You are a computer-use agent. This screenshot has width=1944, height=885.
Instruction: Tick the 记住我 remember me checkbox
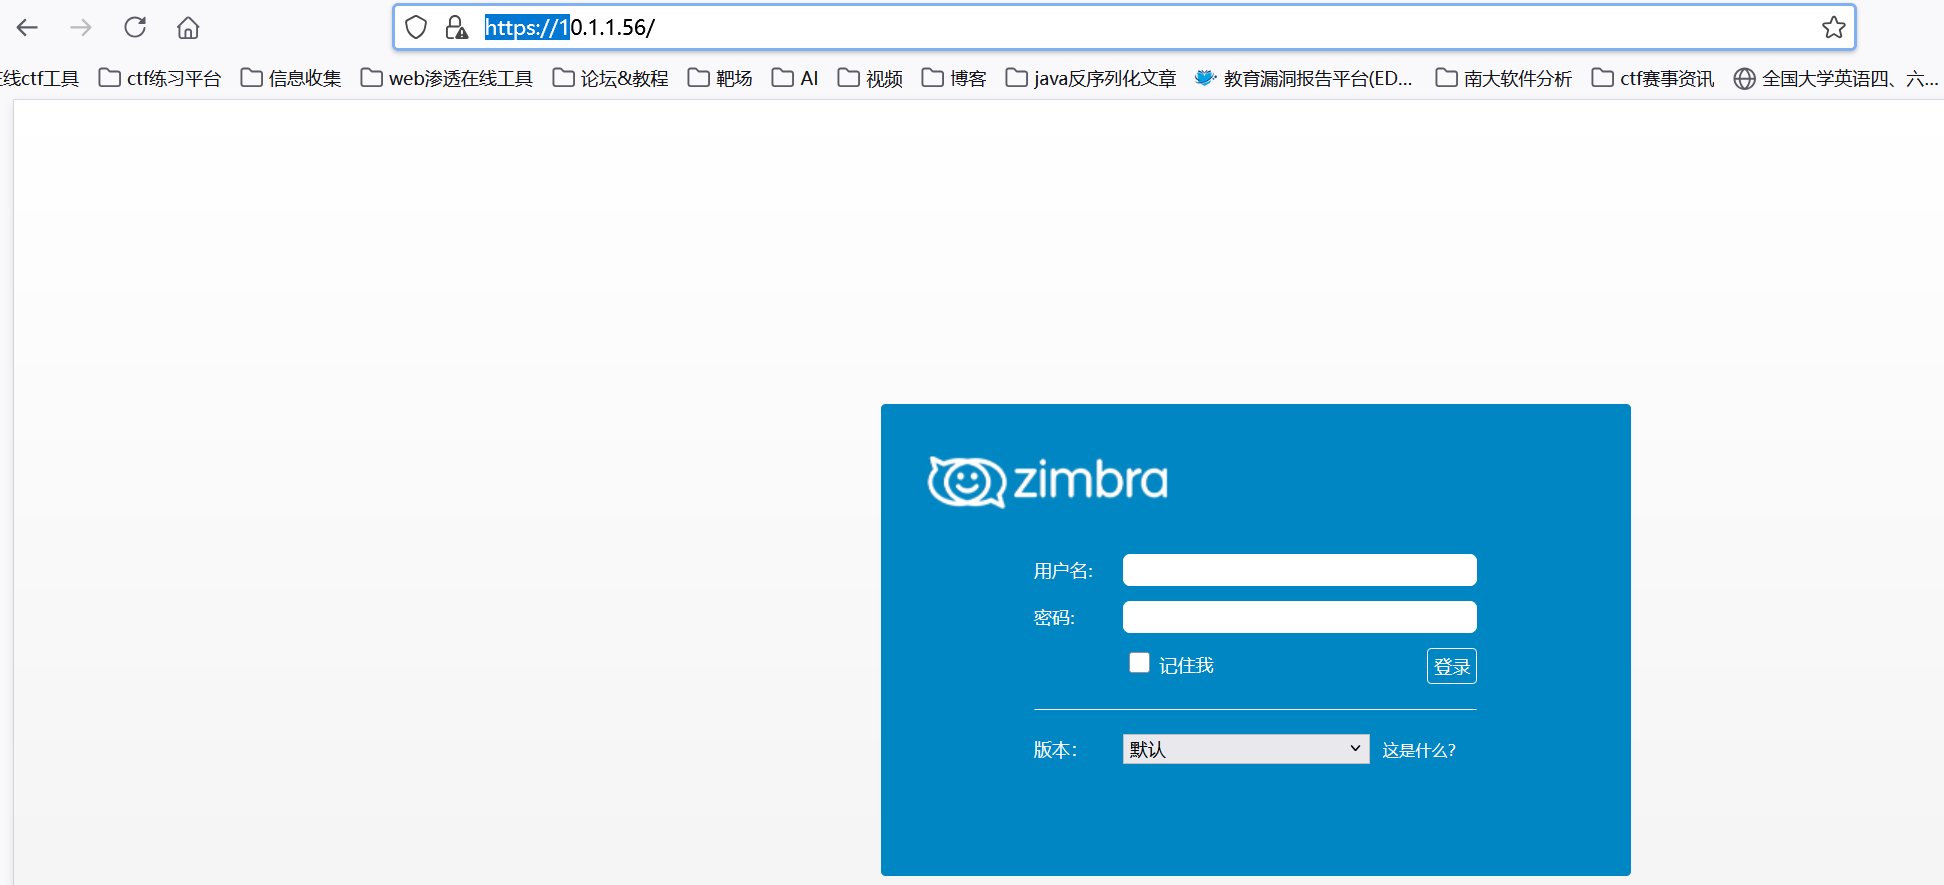click(1139, 663)
